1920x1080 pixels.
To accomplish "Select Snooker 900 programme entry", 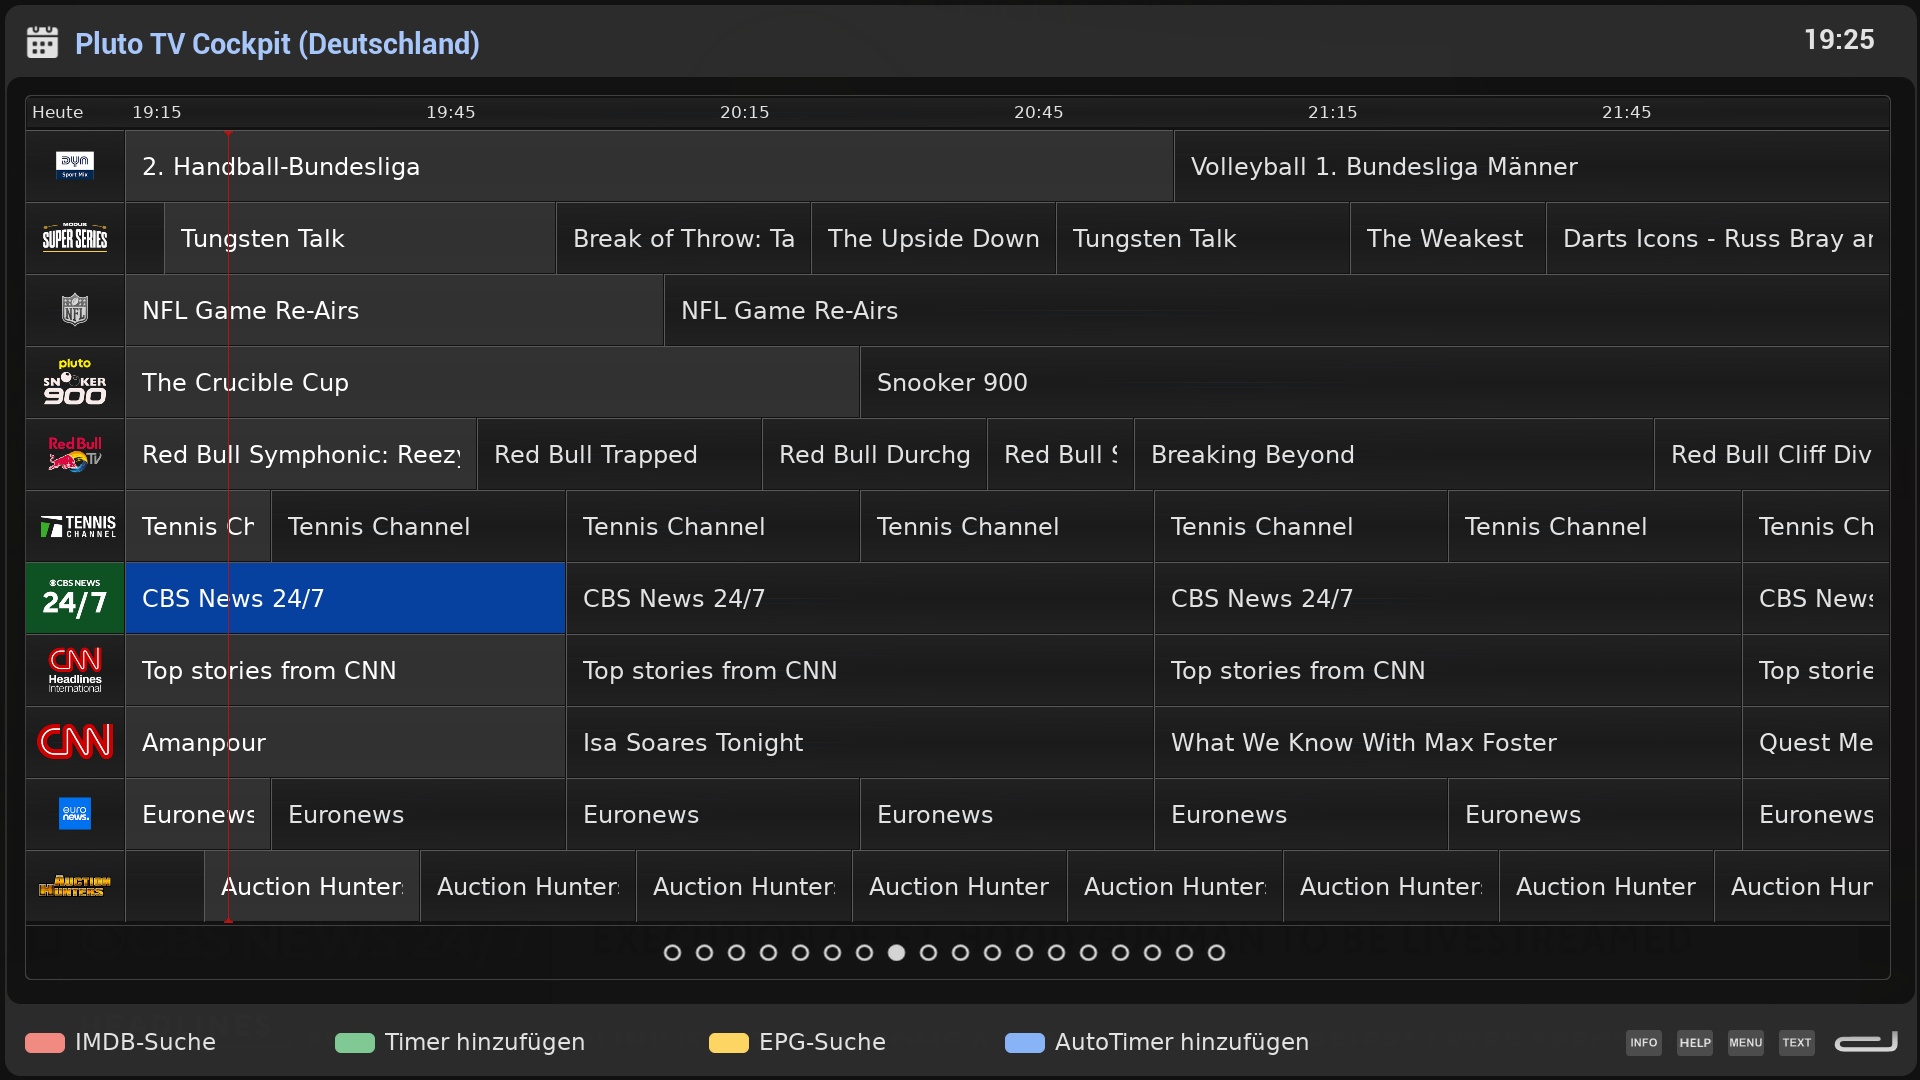I will 1375,382.
